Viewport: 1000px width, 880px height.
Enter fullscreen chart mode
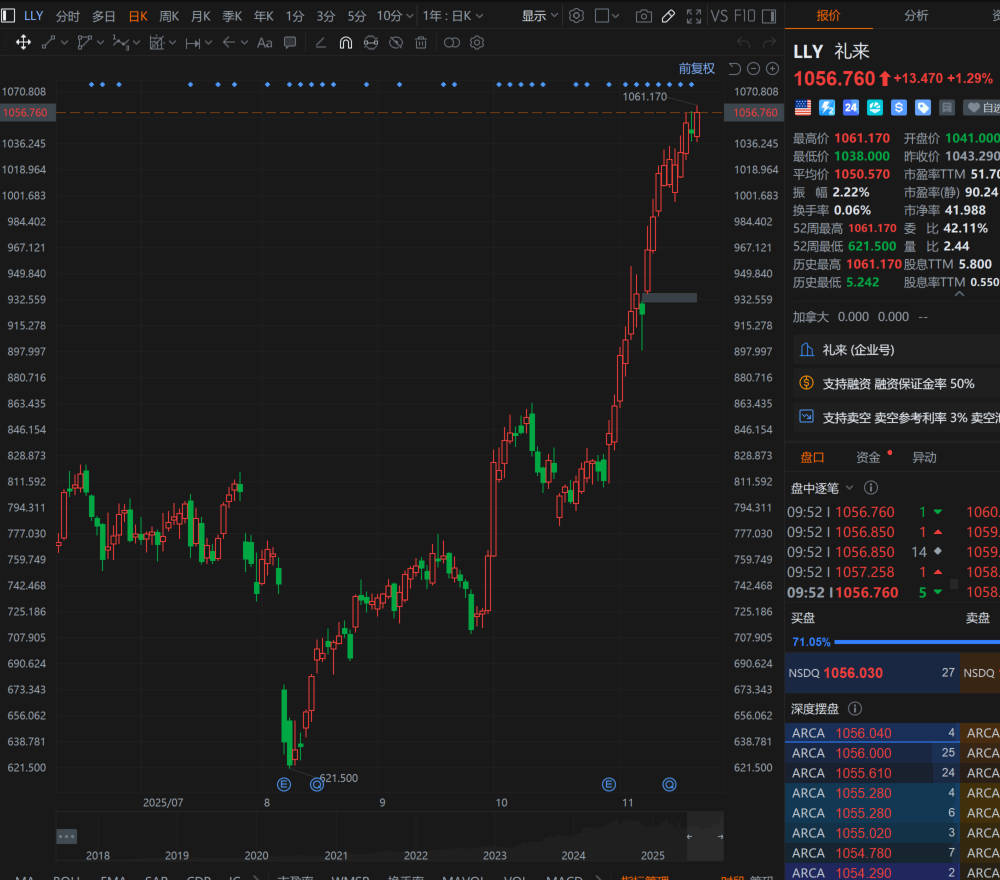coord(694,16)
